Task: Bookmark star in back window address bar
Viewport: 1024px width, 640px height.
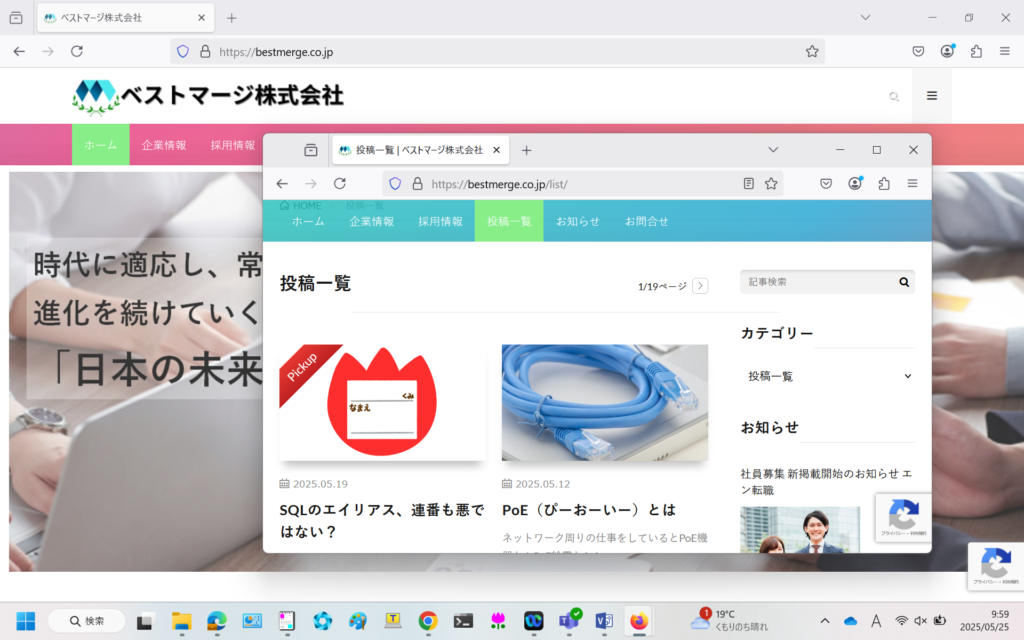Action: click(x=812, y=52)
